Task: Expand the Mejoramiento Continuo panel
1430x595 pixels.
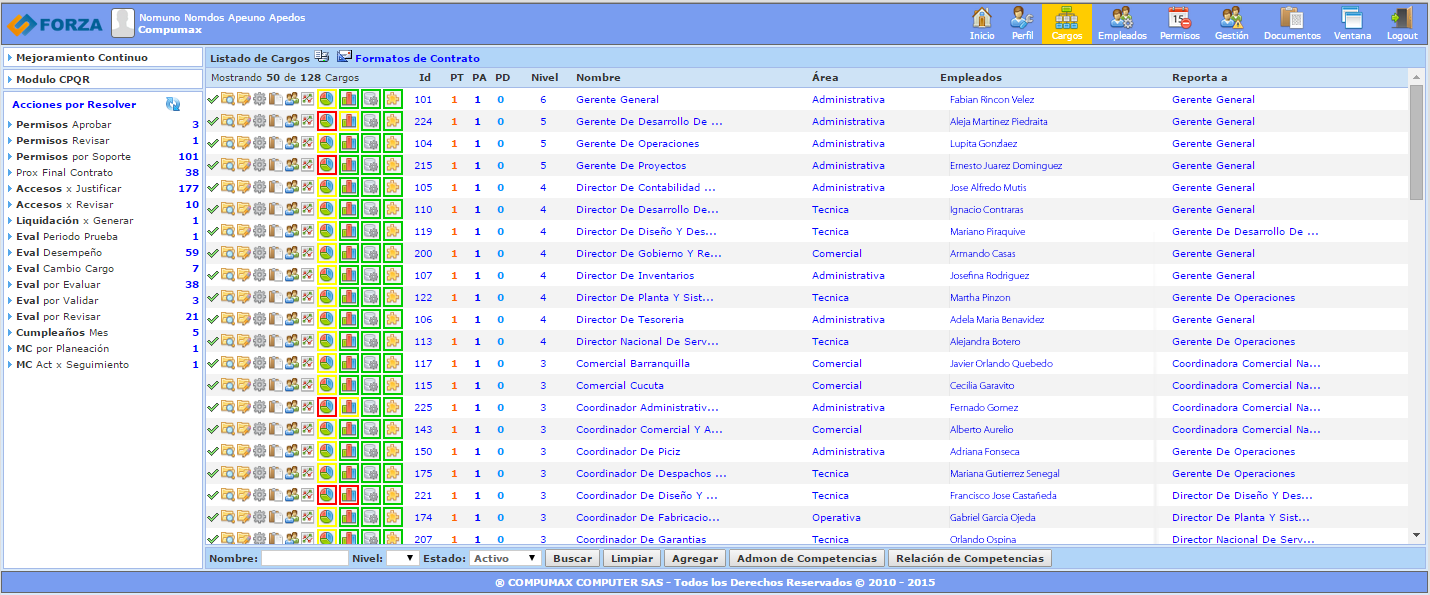Action: (103, 58)
